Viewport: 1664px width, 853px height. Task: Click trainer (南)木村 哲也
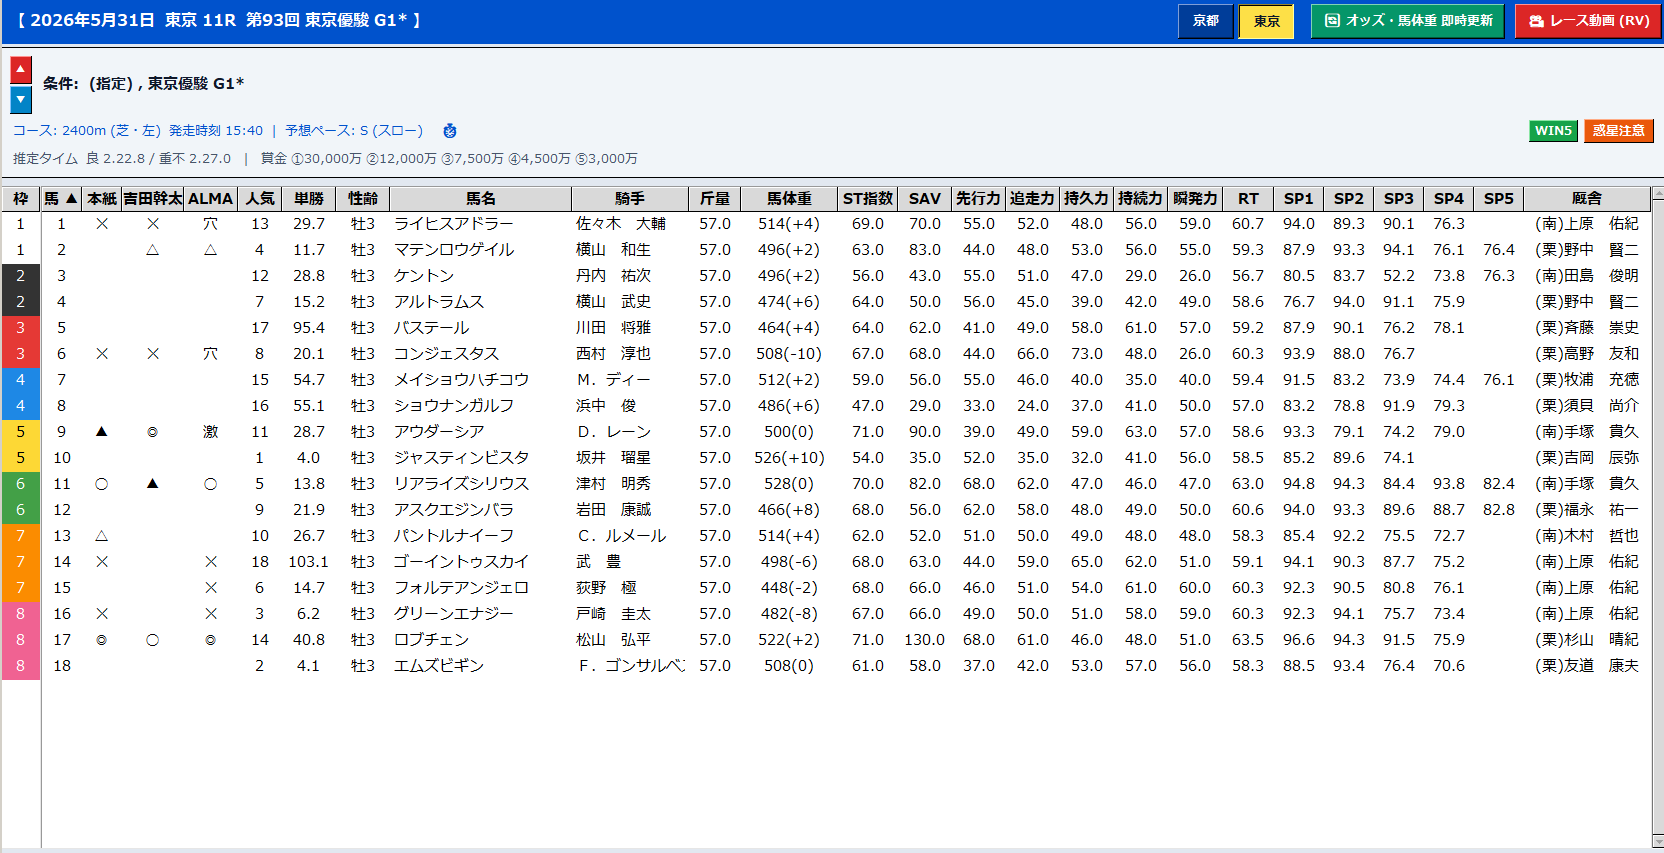(x=1587, y=536)
